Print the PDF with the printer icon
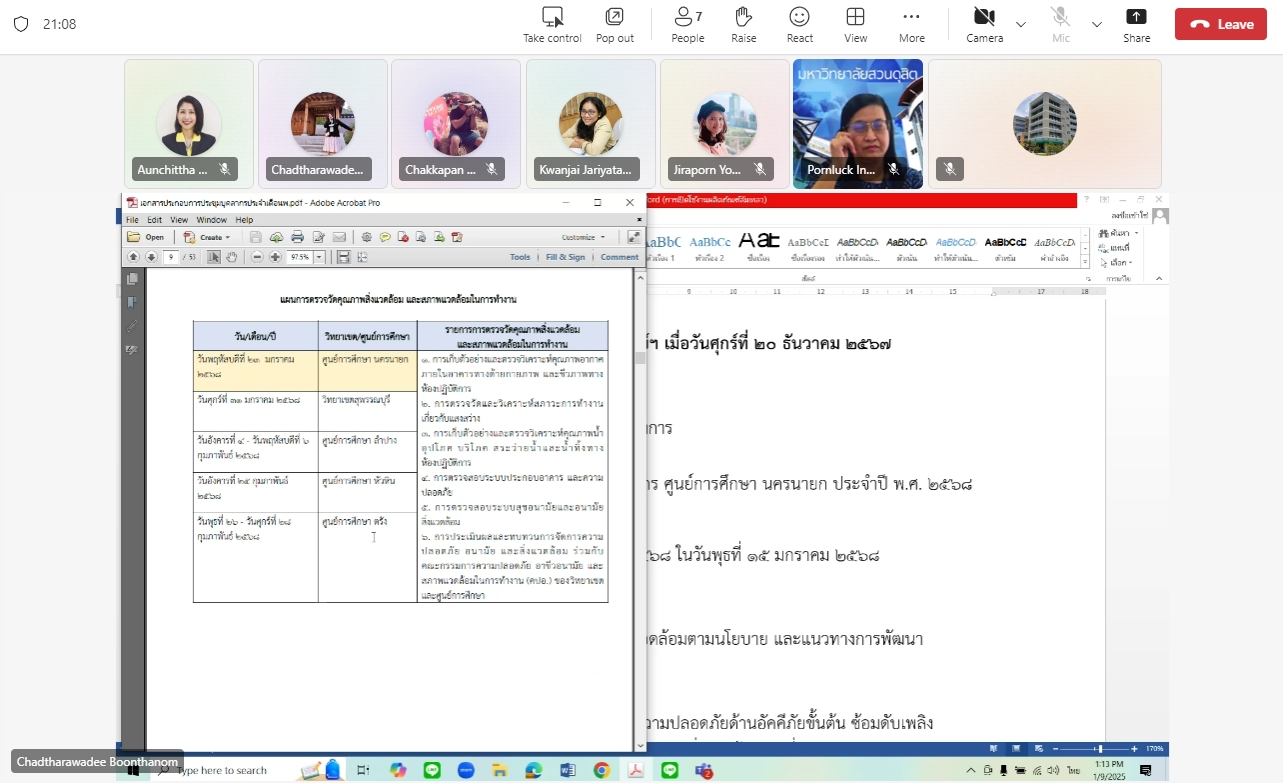The image size is (1283, 783). [x=297, y=237]
